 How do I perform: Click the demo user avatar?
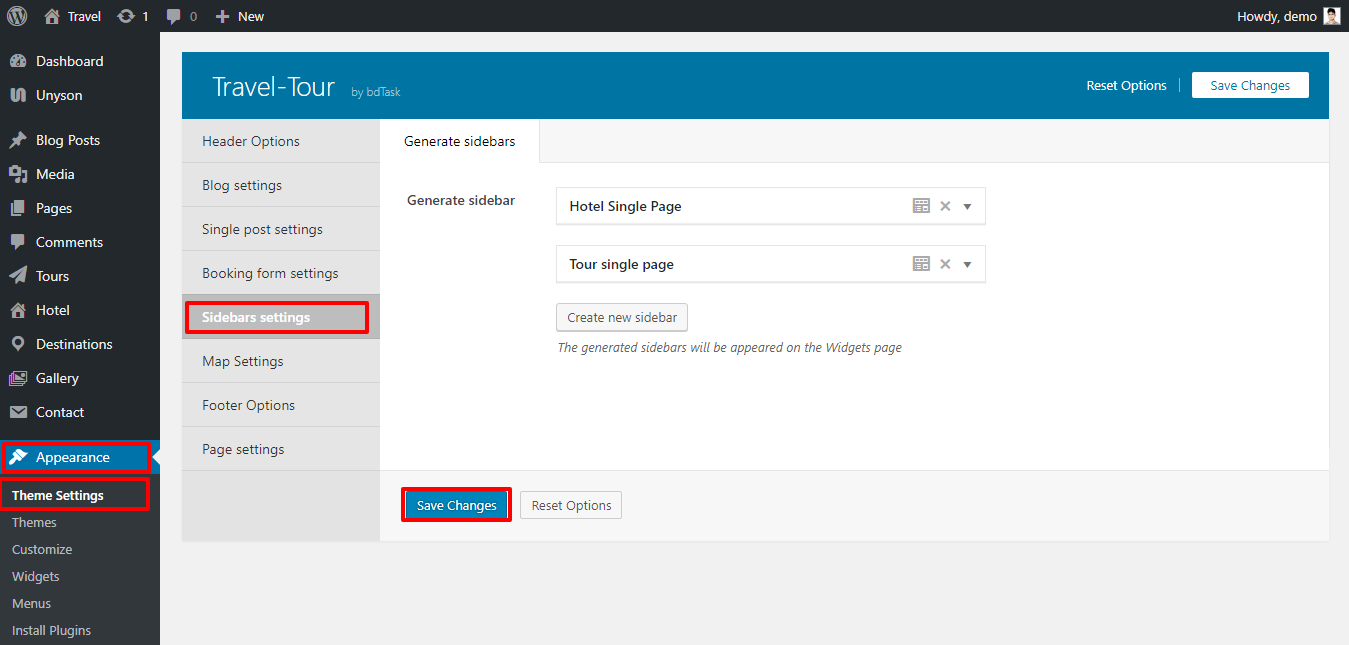(x=1332, y=16)
